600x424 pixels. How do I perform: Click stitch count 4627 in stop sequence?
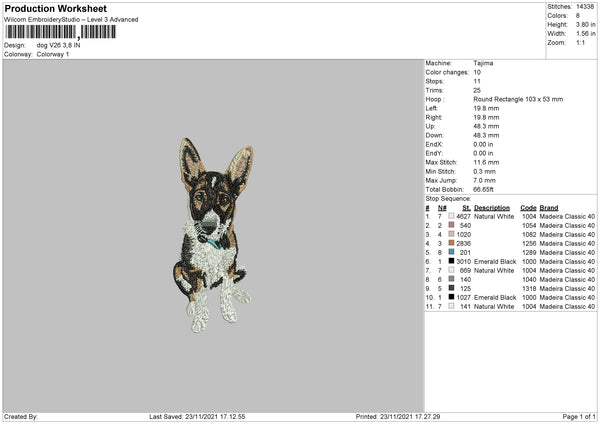[x=463, y=217]
